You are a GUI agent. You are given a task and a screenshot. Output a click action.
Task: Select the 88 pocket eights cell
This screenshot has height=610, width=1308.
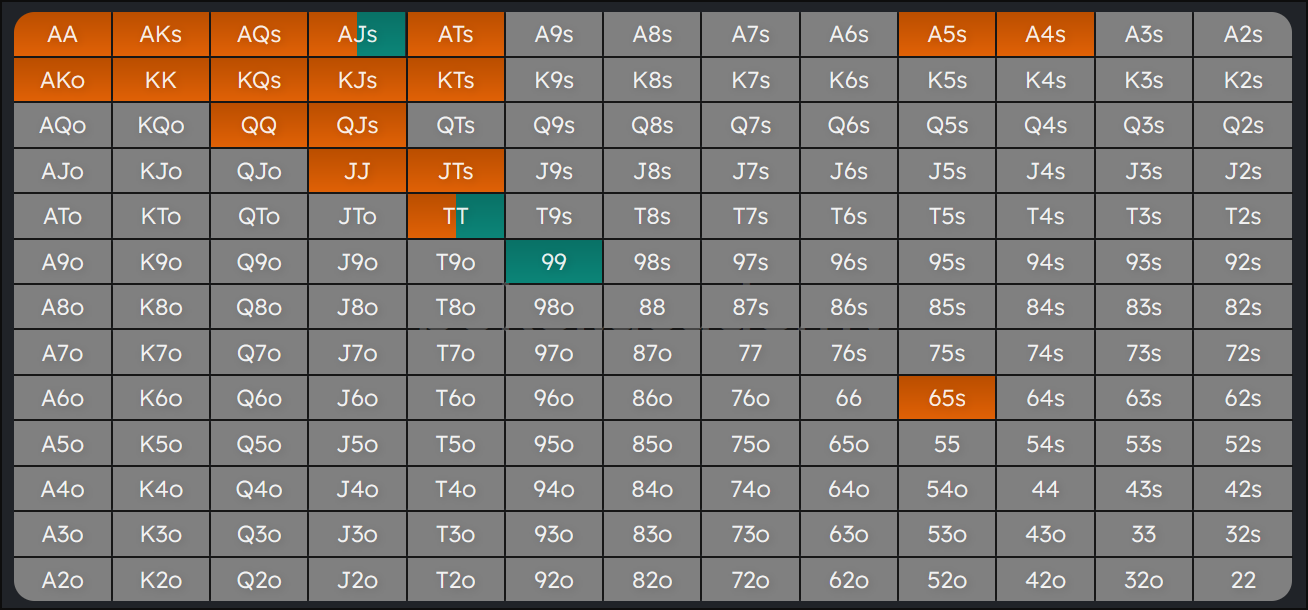click(x=652, y=307)
